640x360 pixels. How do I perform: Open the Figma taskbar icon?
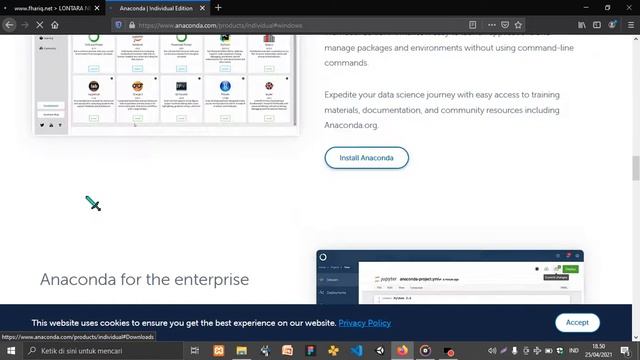click(311, 351)
